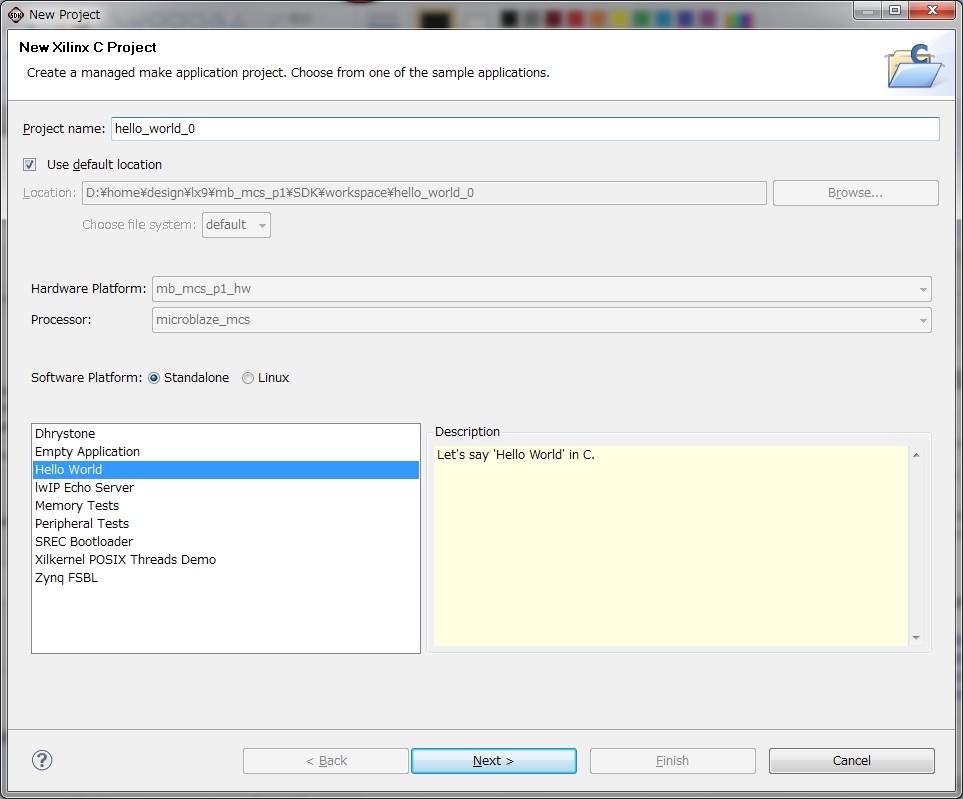
Task: Open the Hardware Platform dropdown
Action: tap(541, 289)
